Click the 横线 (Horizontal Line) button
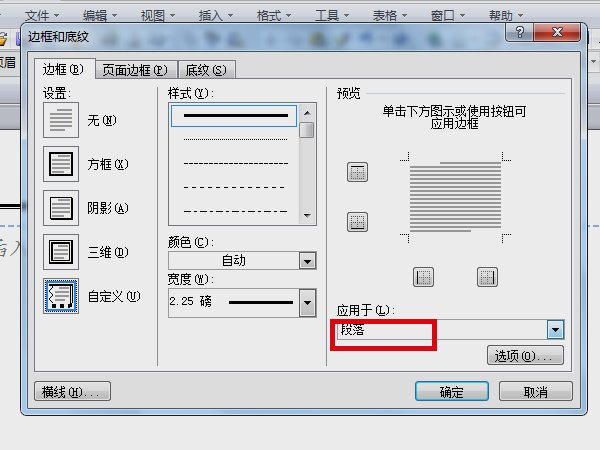The height and width of the screenshot is (450, 600). [72, 391]
